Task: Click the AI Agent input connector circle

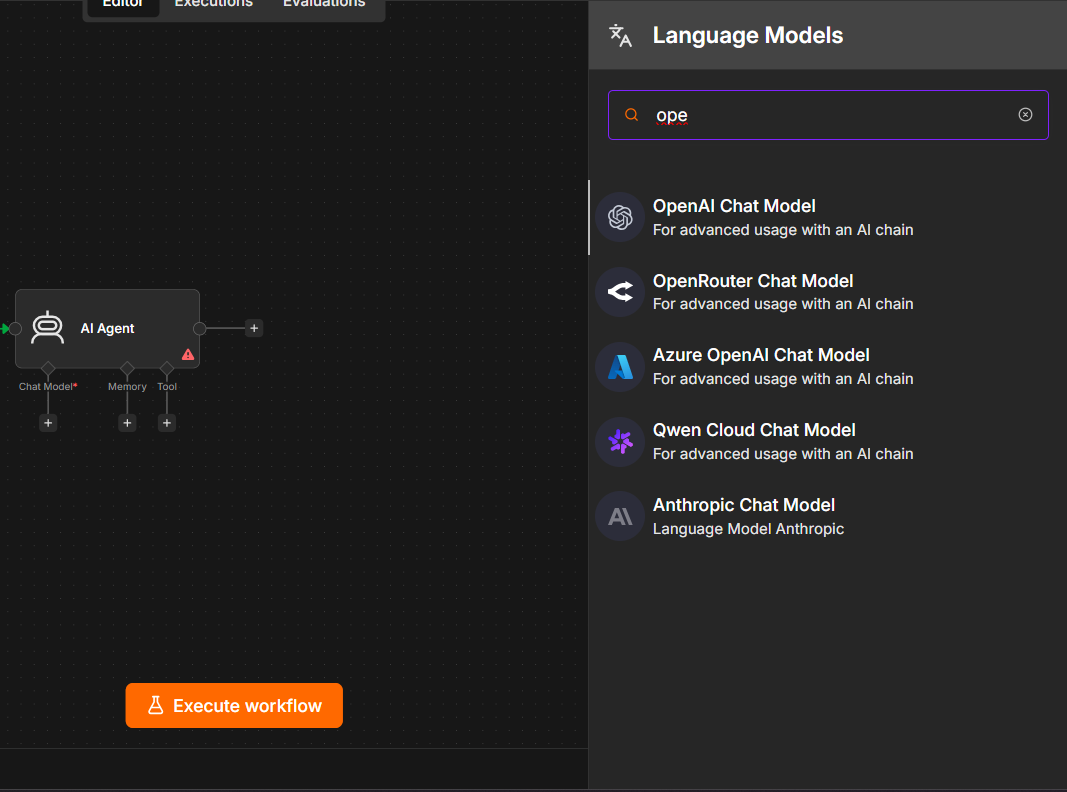Action: pos(15,329)
